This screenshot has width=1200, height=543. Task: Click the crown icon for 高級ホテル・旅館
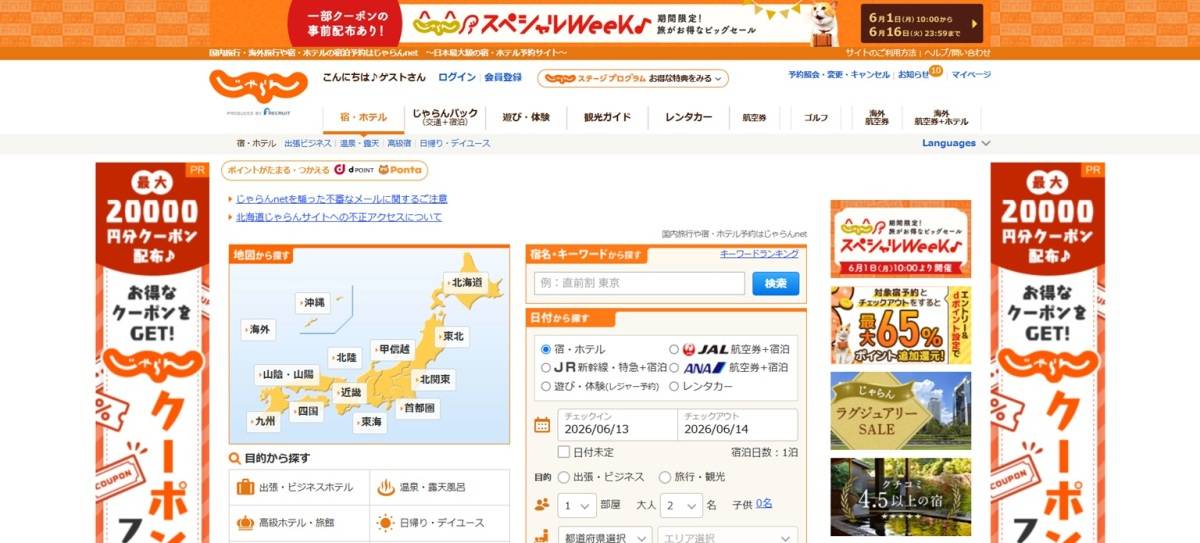[245, 522]
